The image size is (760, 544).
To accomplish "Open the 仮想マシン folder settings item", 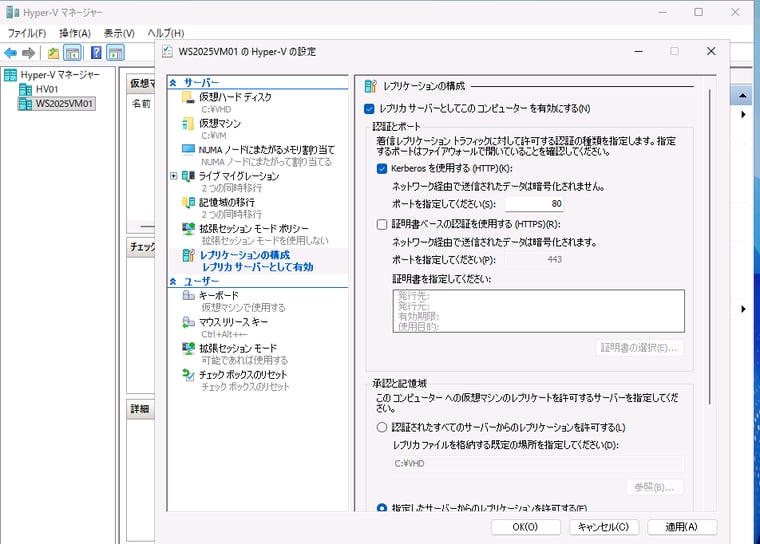I will 221,123.
